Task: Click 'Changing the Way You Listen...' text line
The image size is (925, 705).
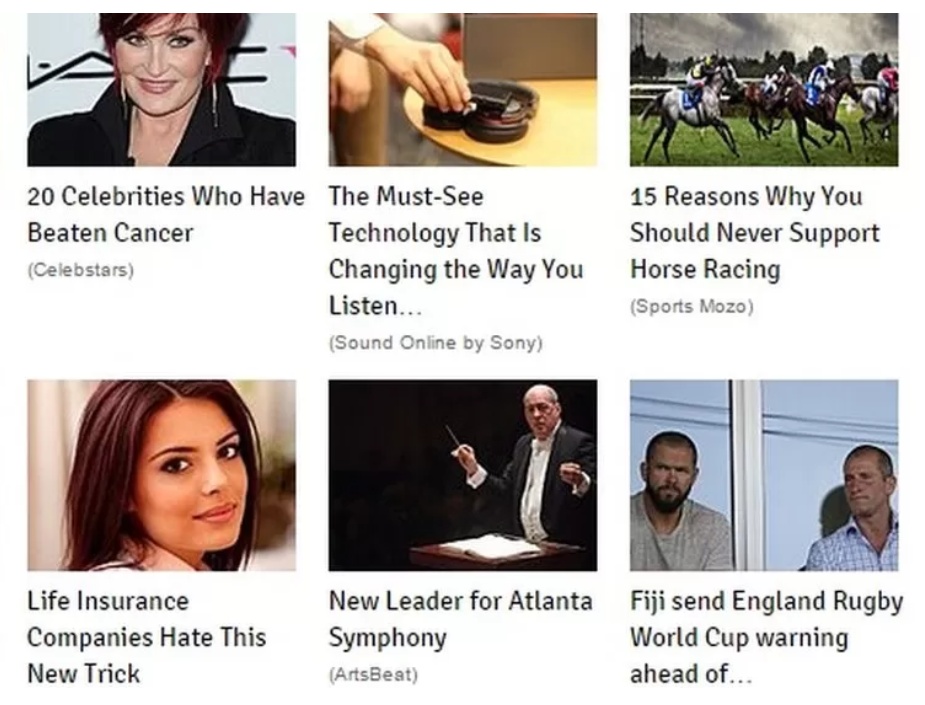Action: tap(455, 287)
